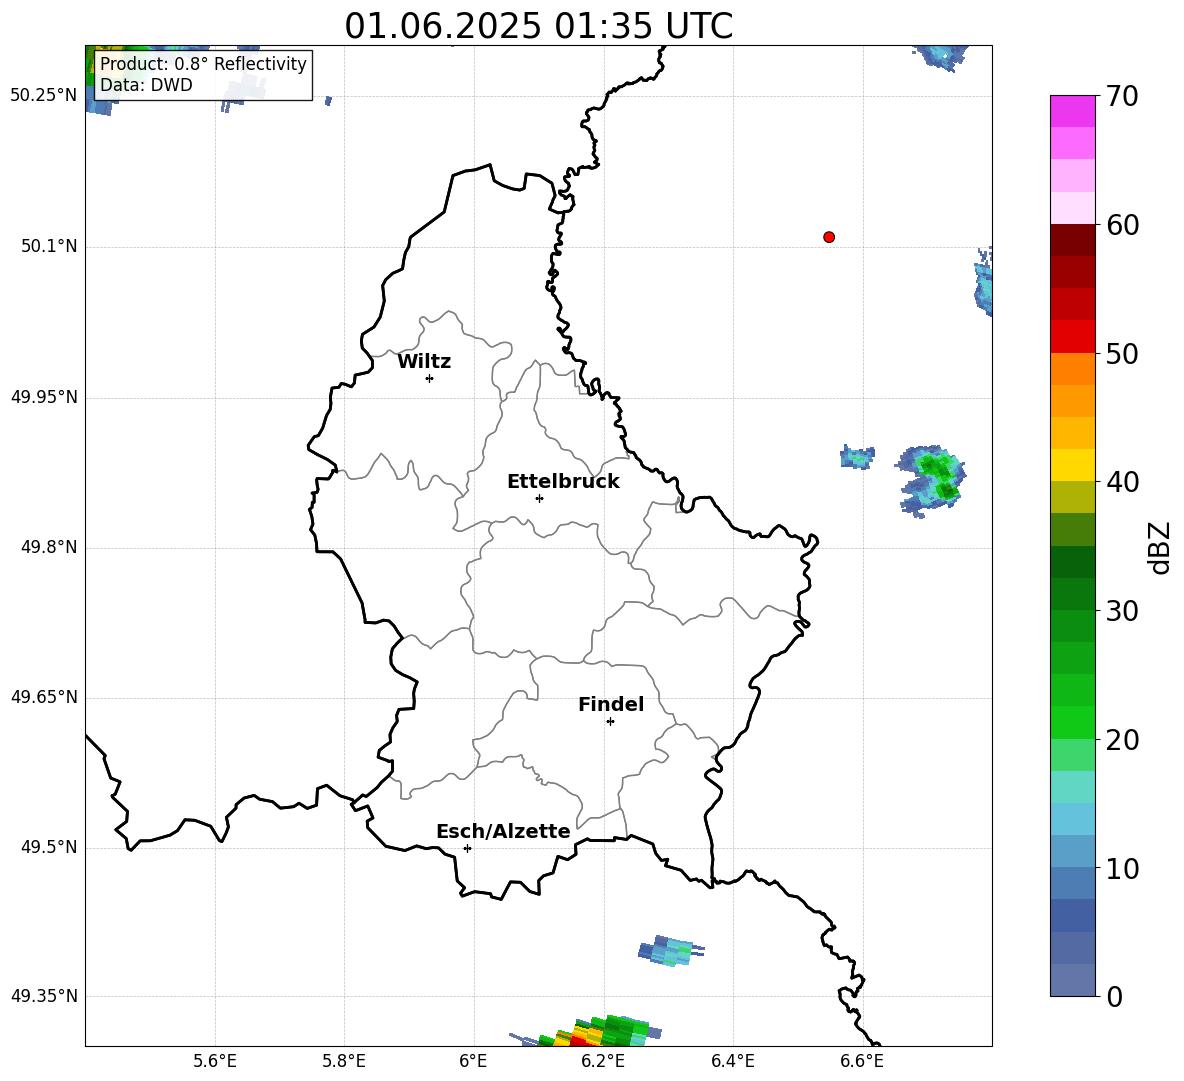Click the 49.5°N latitude label
The height and width of the screenshot is (1081, 1184).
49,847
